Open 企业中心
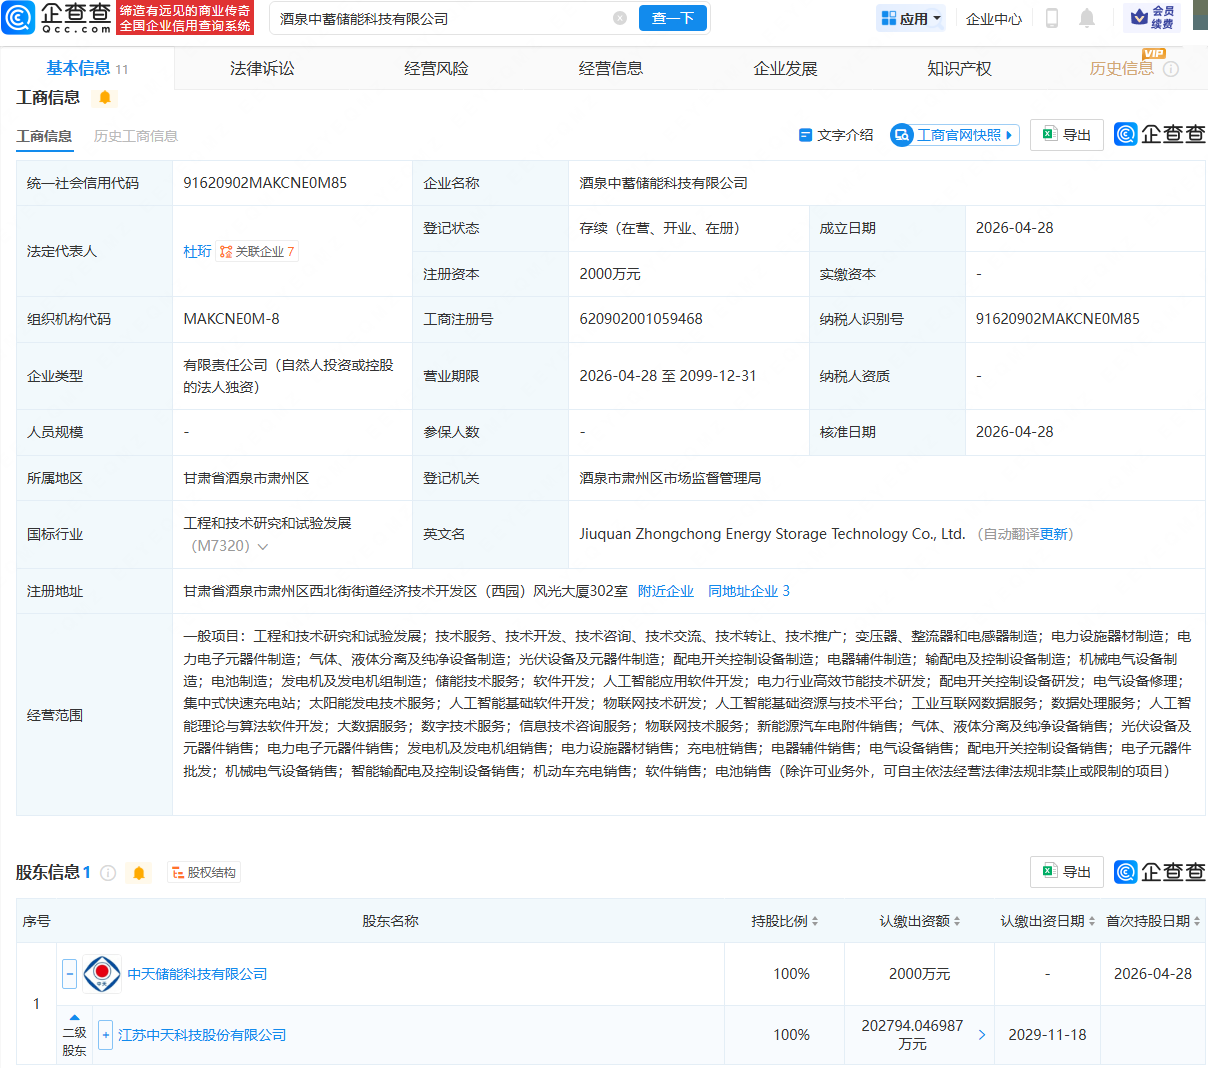Image resolution: width=1208 pixels, height=1068 pixels. tap(994, 18)
